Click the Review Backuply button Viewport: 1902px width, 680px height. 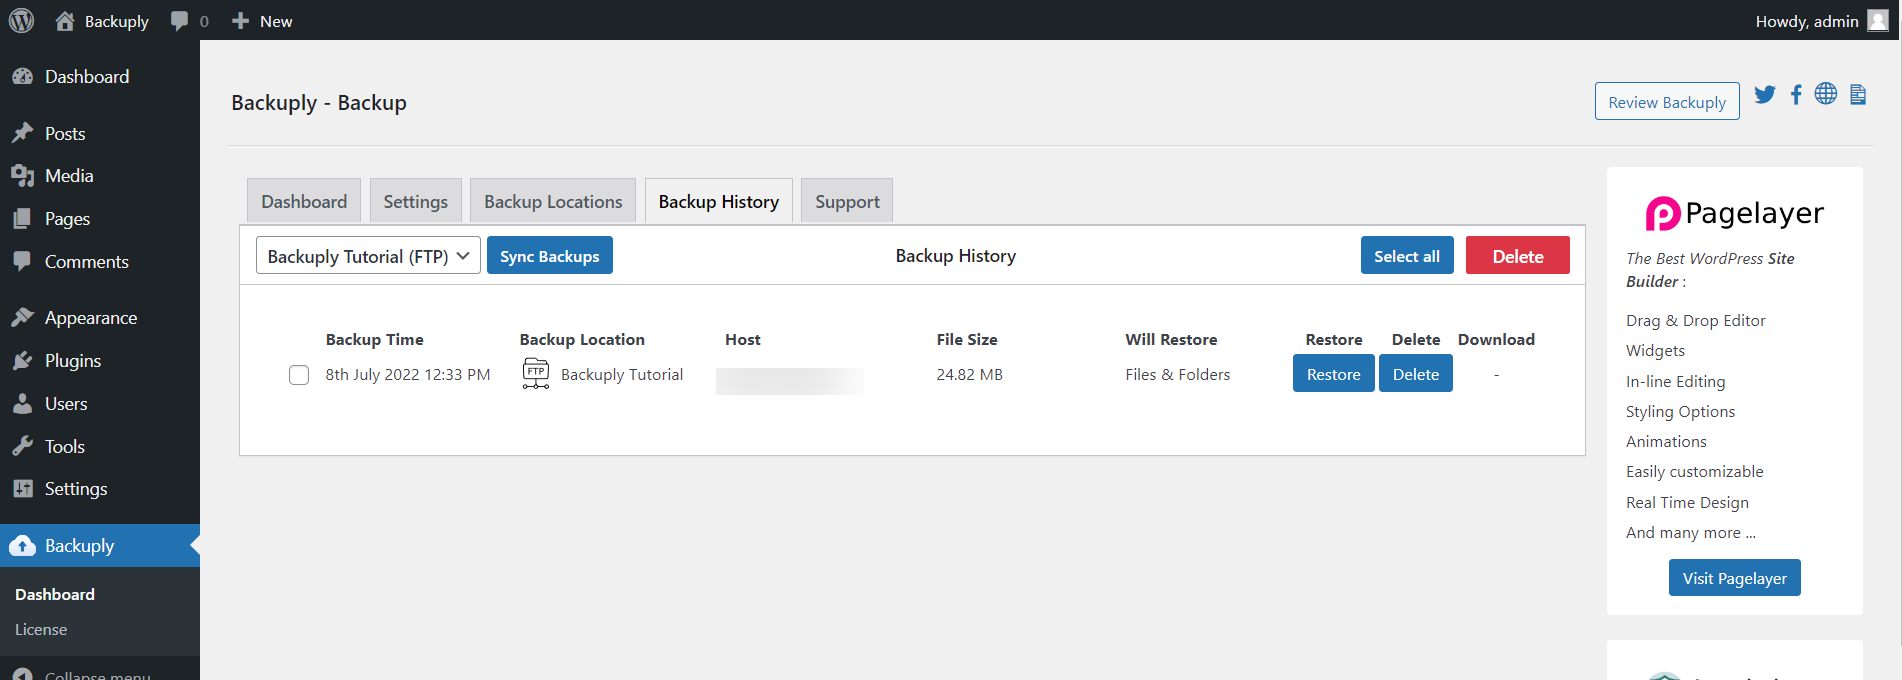pyautogui.click(x=1667, y=102)
